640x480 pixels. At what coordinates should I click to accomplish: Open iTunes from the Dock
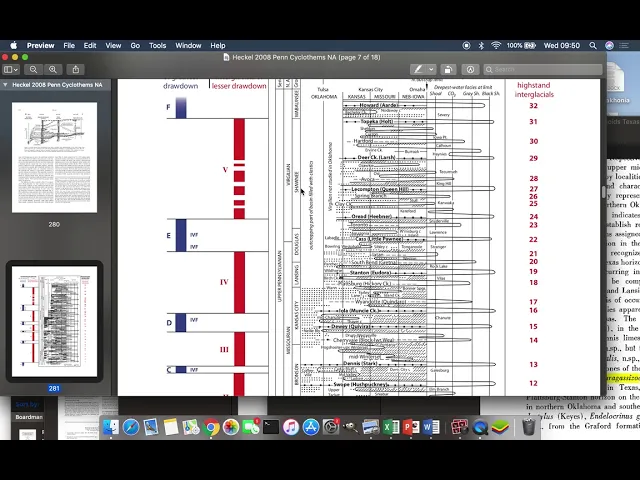[x=291, y=427]
